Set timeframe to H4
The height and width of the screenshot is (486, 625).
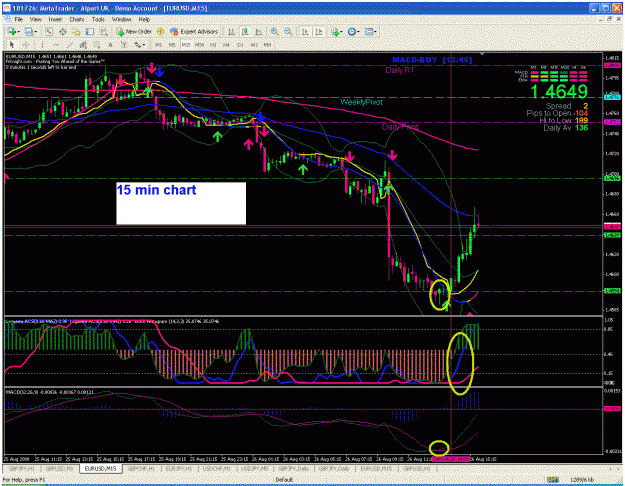pos(226,45)
